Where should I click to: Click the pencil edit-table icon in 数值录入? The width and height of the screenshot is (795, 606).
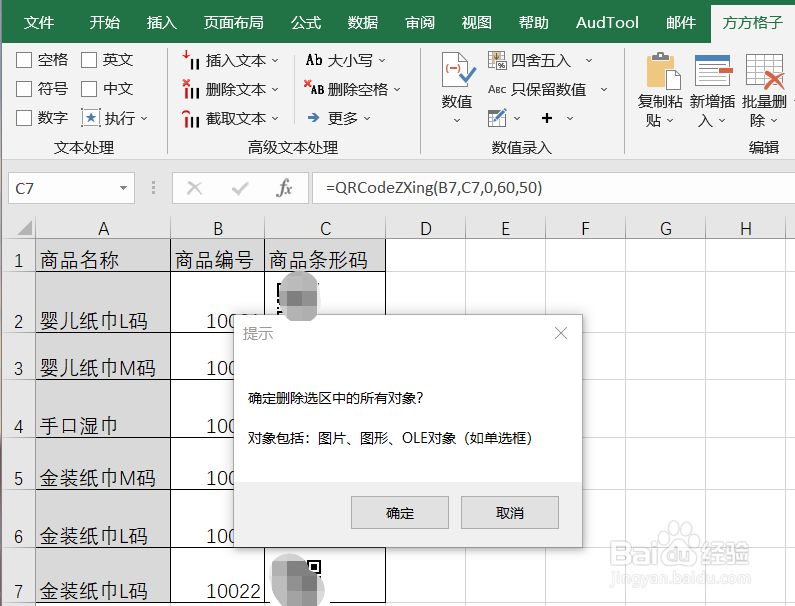pyautogui.click(x=497, y=118)
